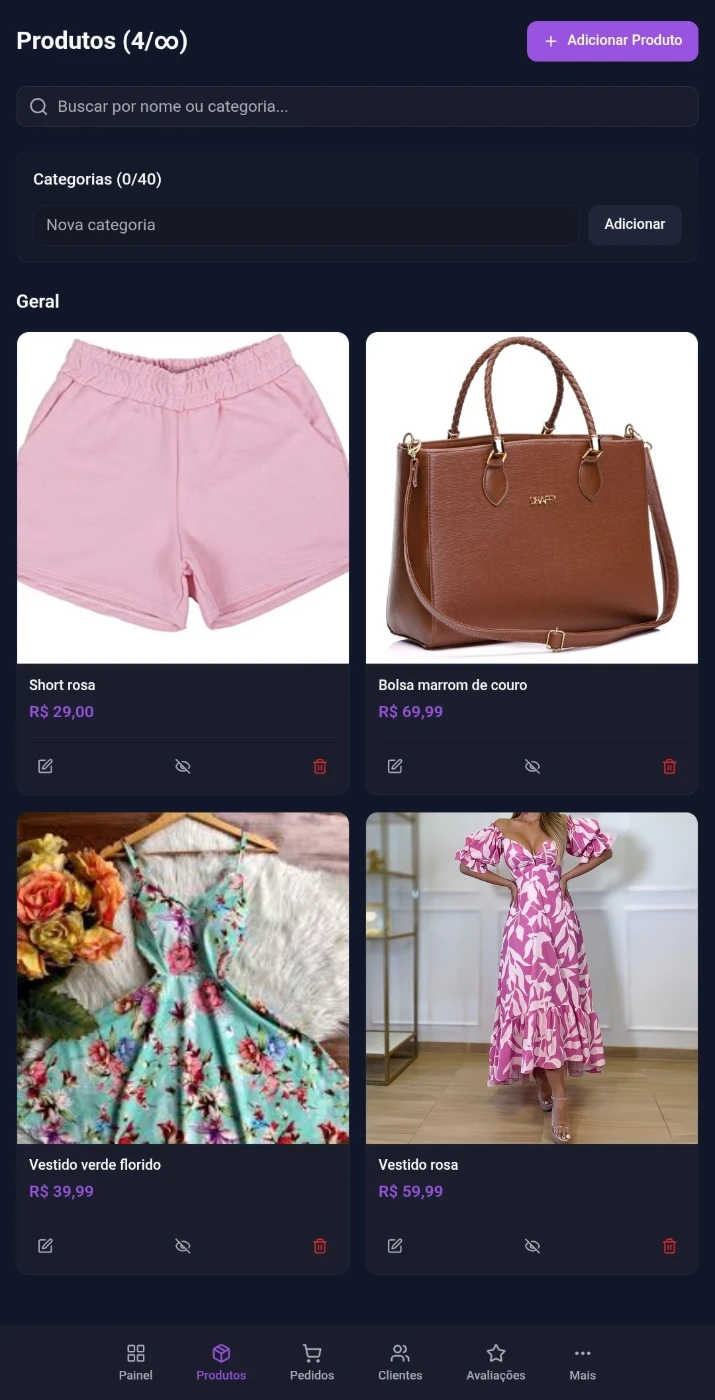Open the Avaliações tab
The width and height of the screenshot is (715, 1400).
(x=496, y=1363)
